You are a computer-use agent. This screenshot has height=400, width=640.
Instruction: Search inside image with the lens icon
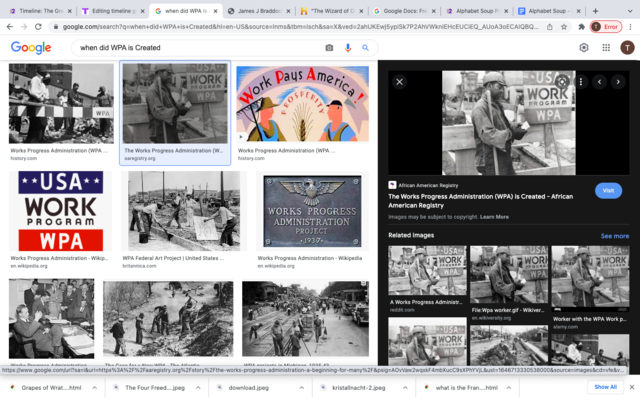click(x=562, y=82)
